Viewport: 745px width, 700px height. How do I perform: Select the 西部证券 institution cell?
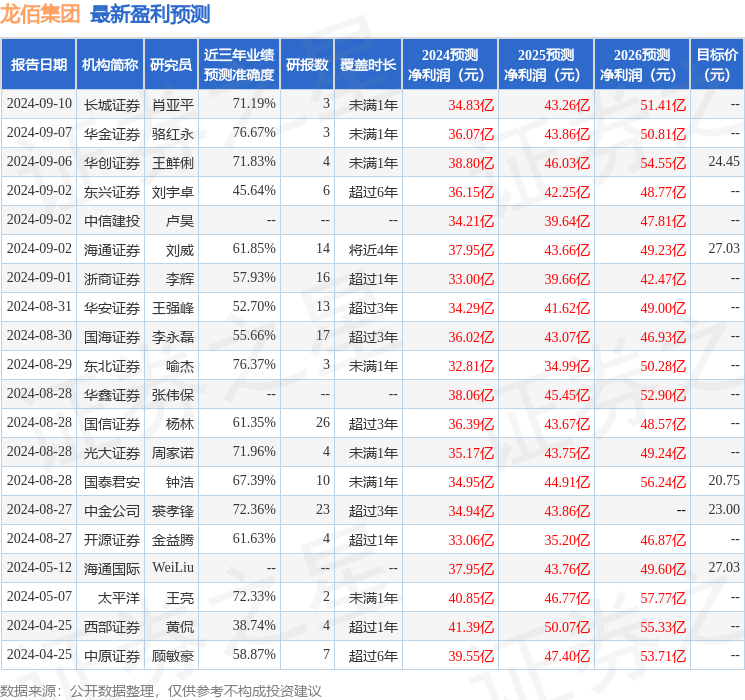coord(112,627)
